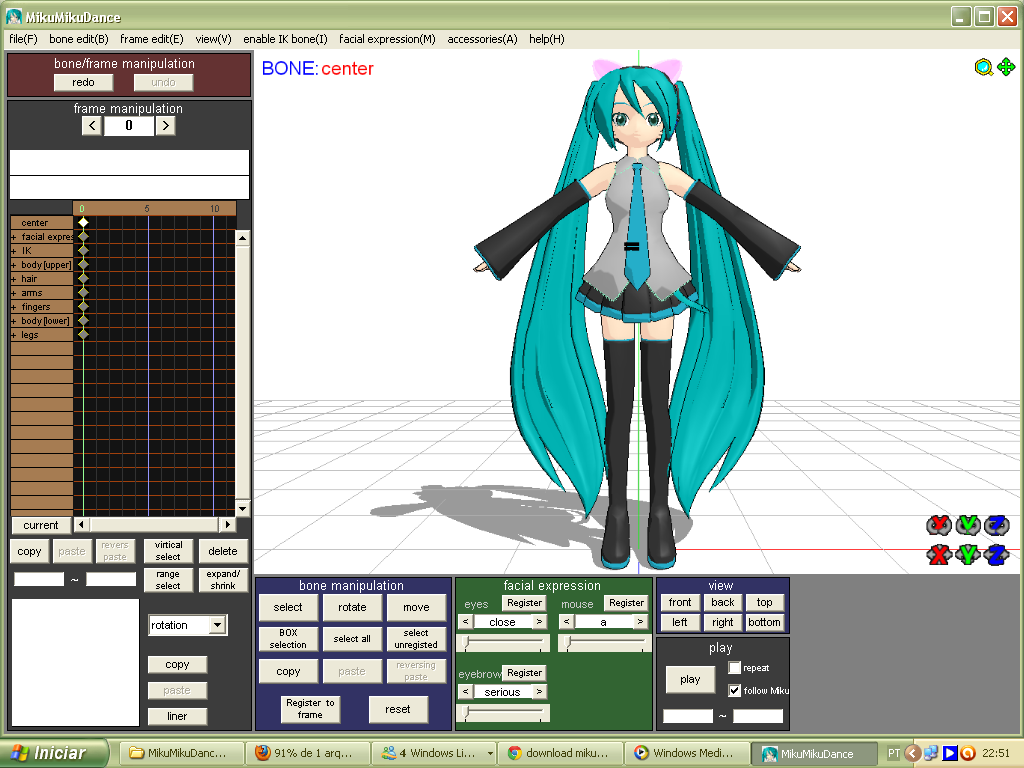This screenshot has width=1024, height=768.
Task: Open the frame edit(E) menu
Action: coord(152,39)
